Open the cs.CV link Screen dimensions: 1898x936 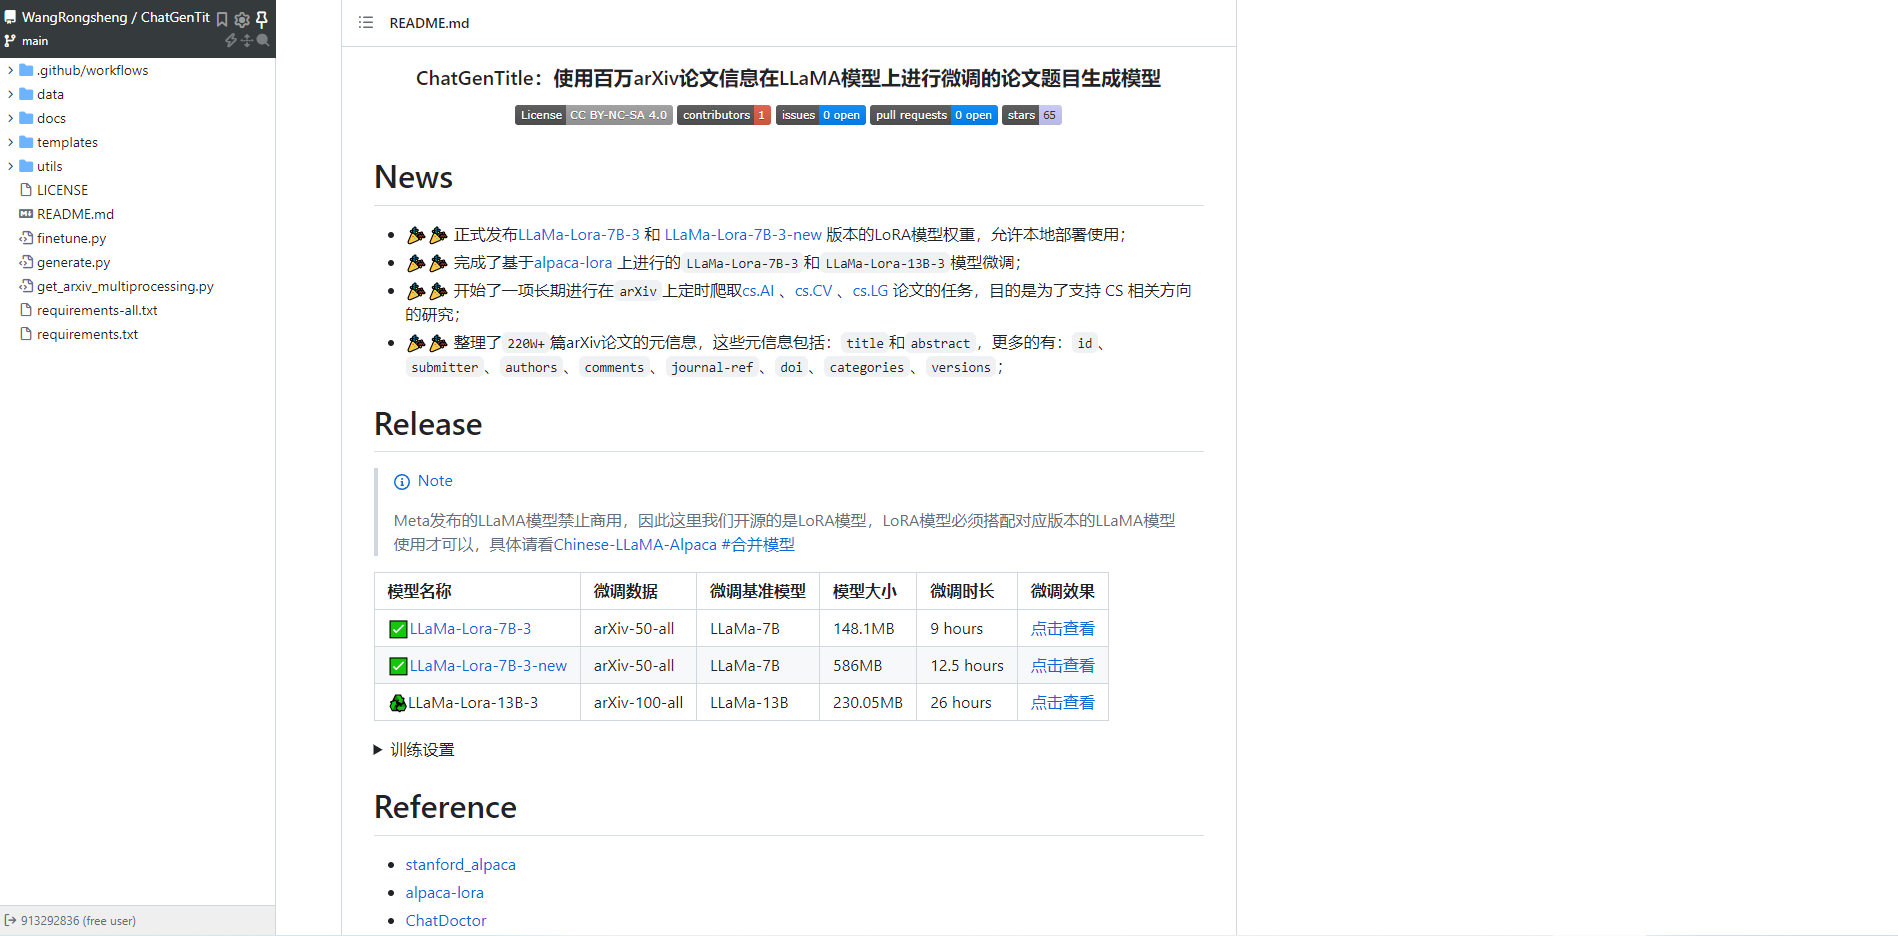[813, 291]
